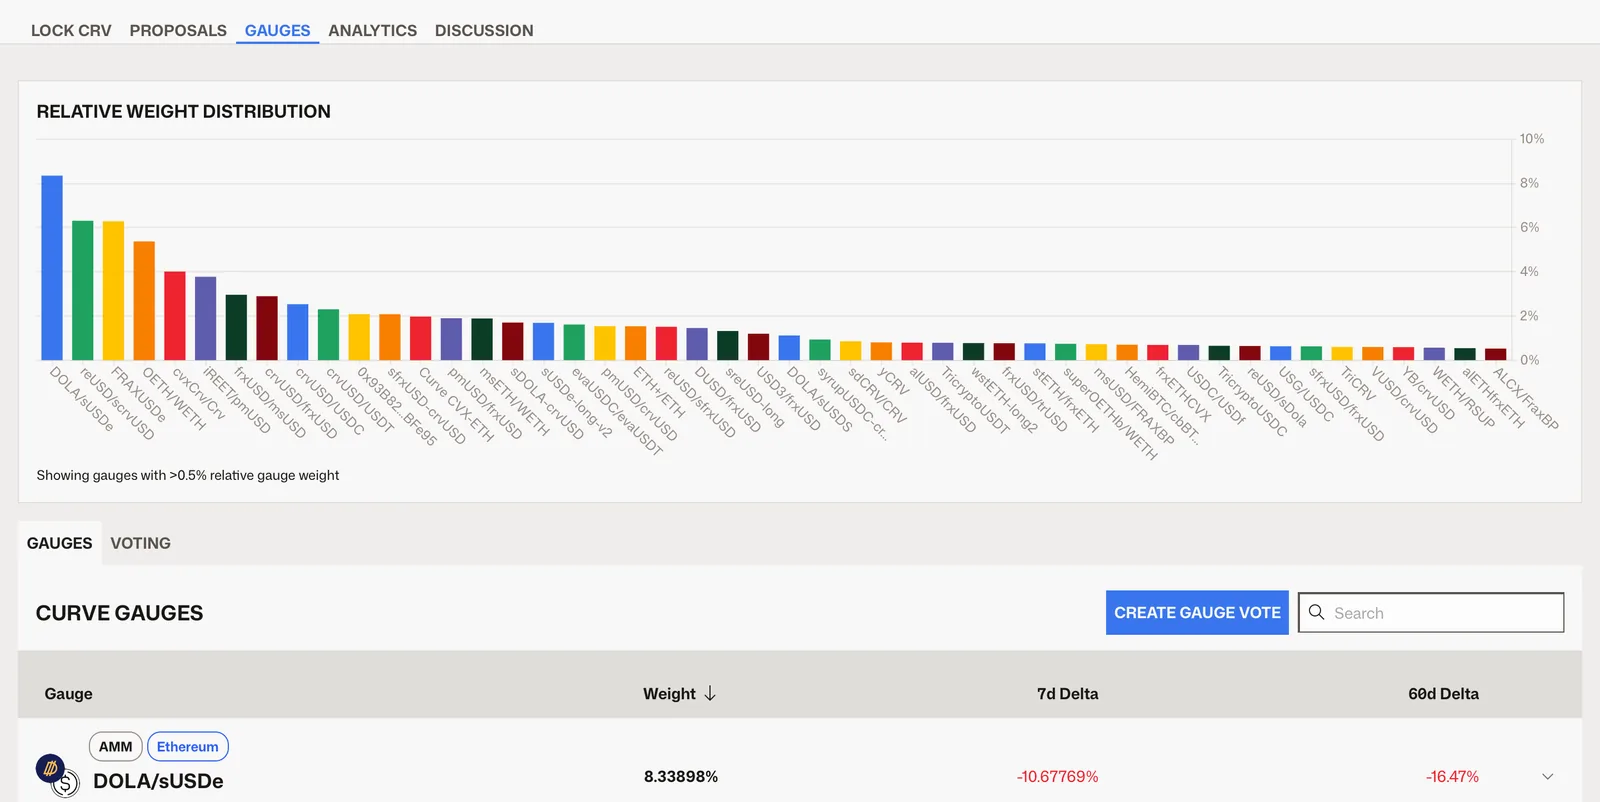Click the orange OETH/WETH chart bar
The width and height of the screenshot is (1600, 802).
(144, 301)
